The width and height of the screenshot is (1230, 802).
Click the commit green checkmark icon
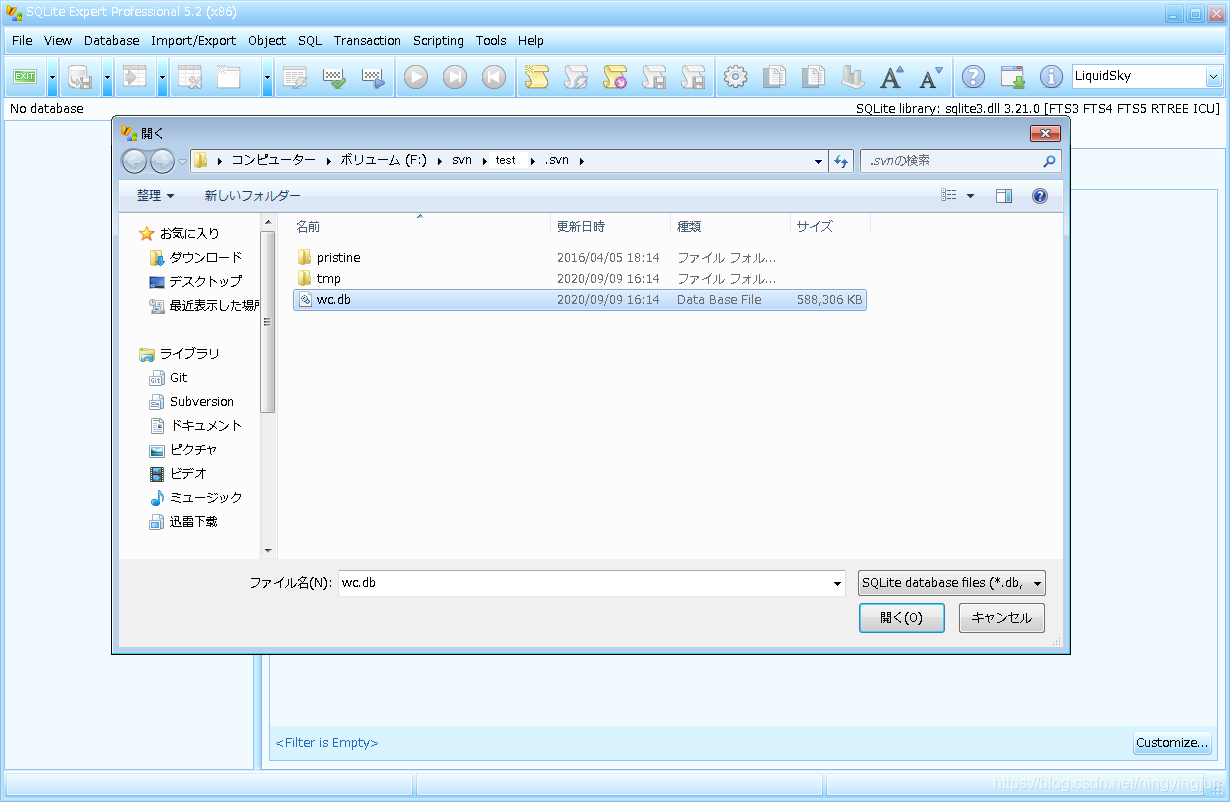(x=334, y=77)
